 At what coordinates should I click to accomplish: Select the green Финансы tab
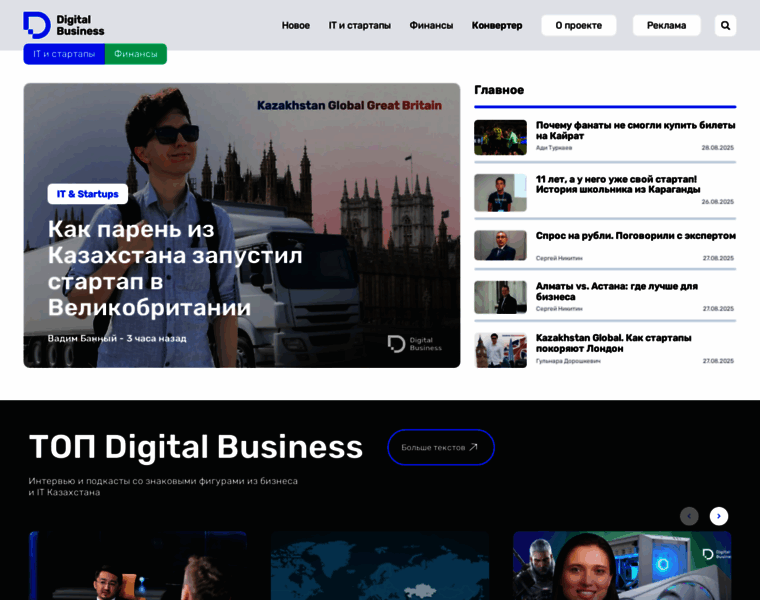pyautogui.click(x=136, y=54)
